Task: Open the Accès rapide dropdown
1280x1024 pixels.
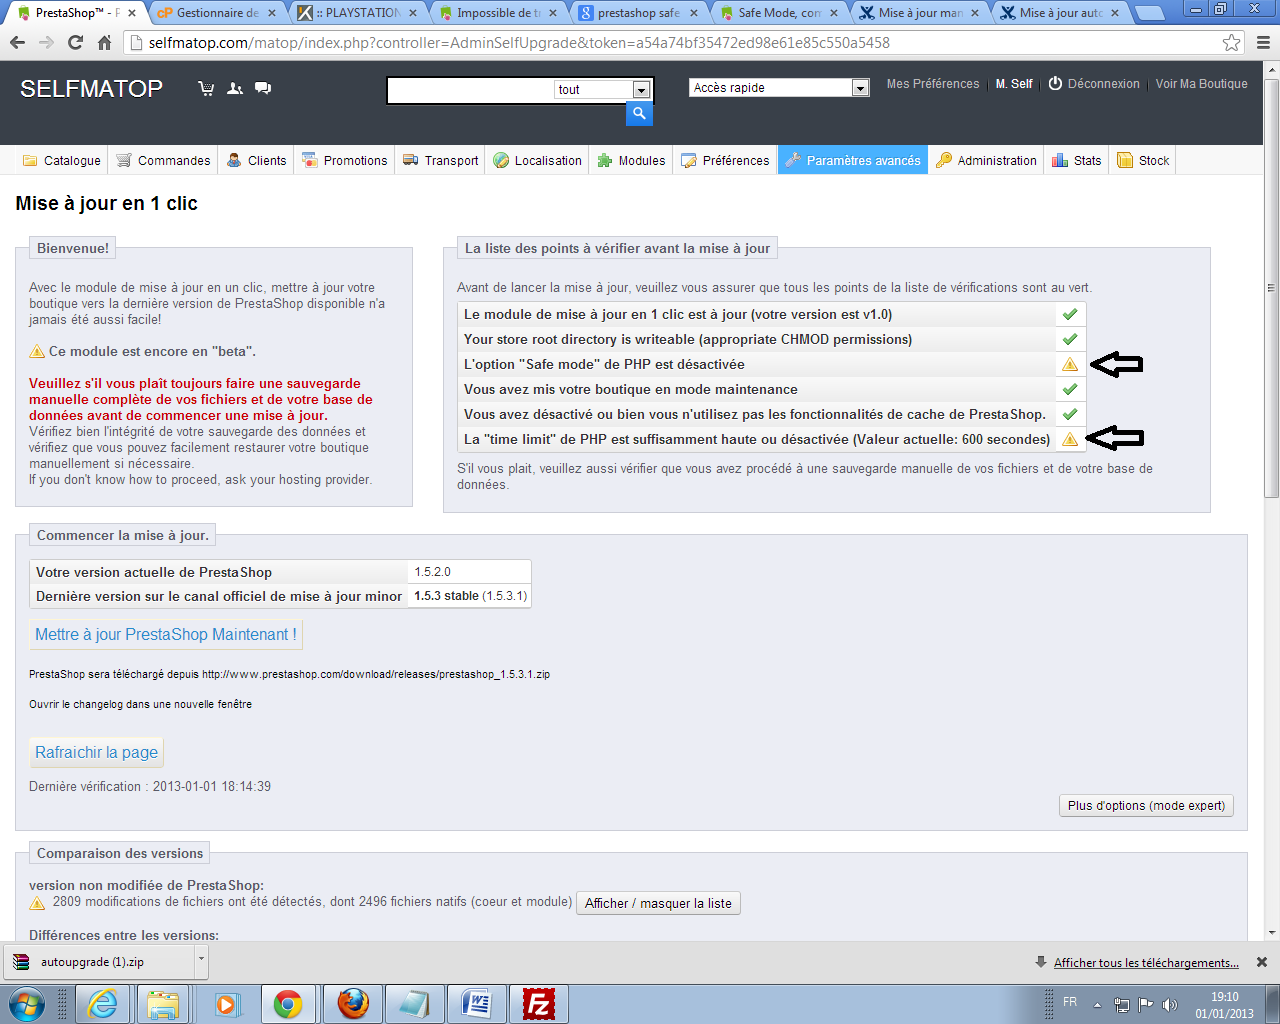Action: pos(860,88)
